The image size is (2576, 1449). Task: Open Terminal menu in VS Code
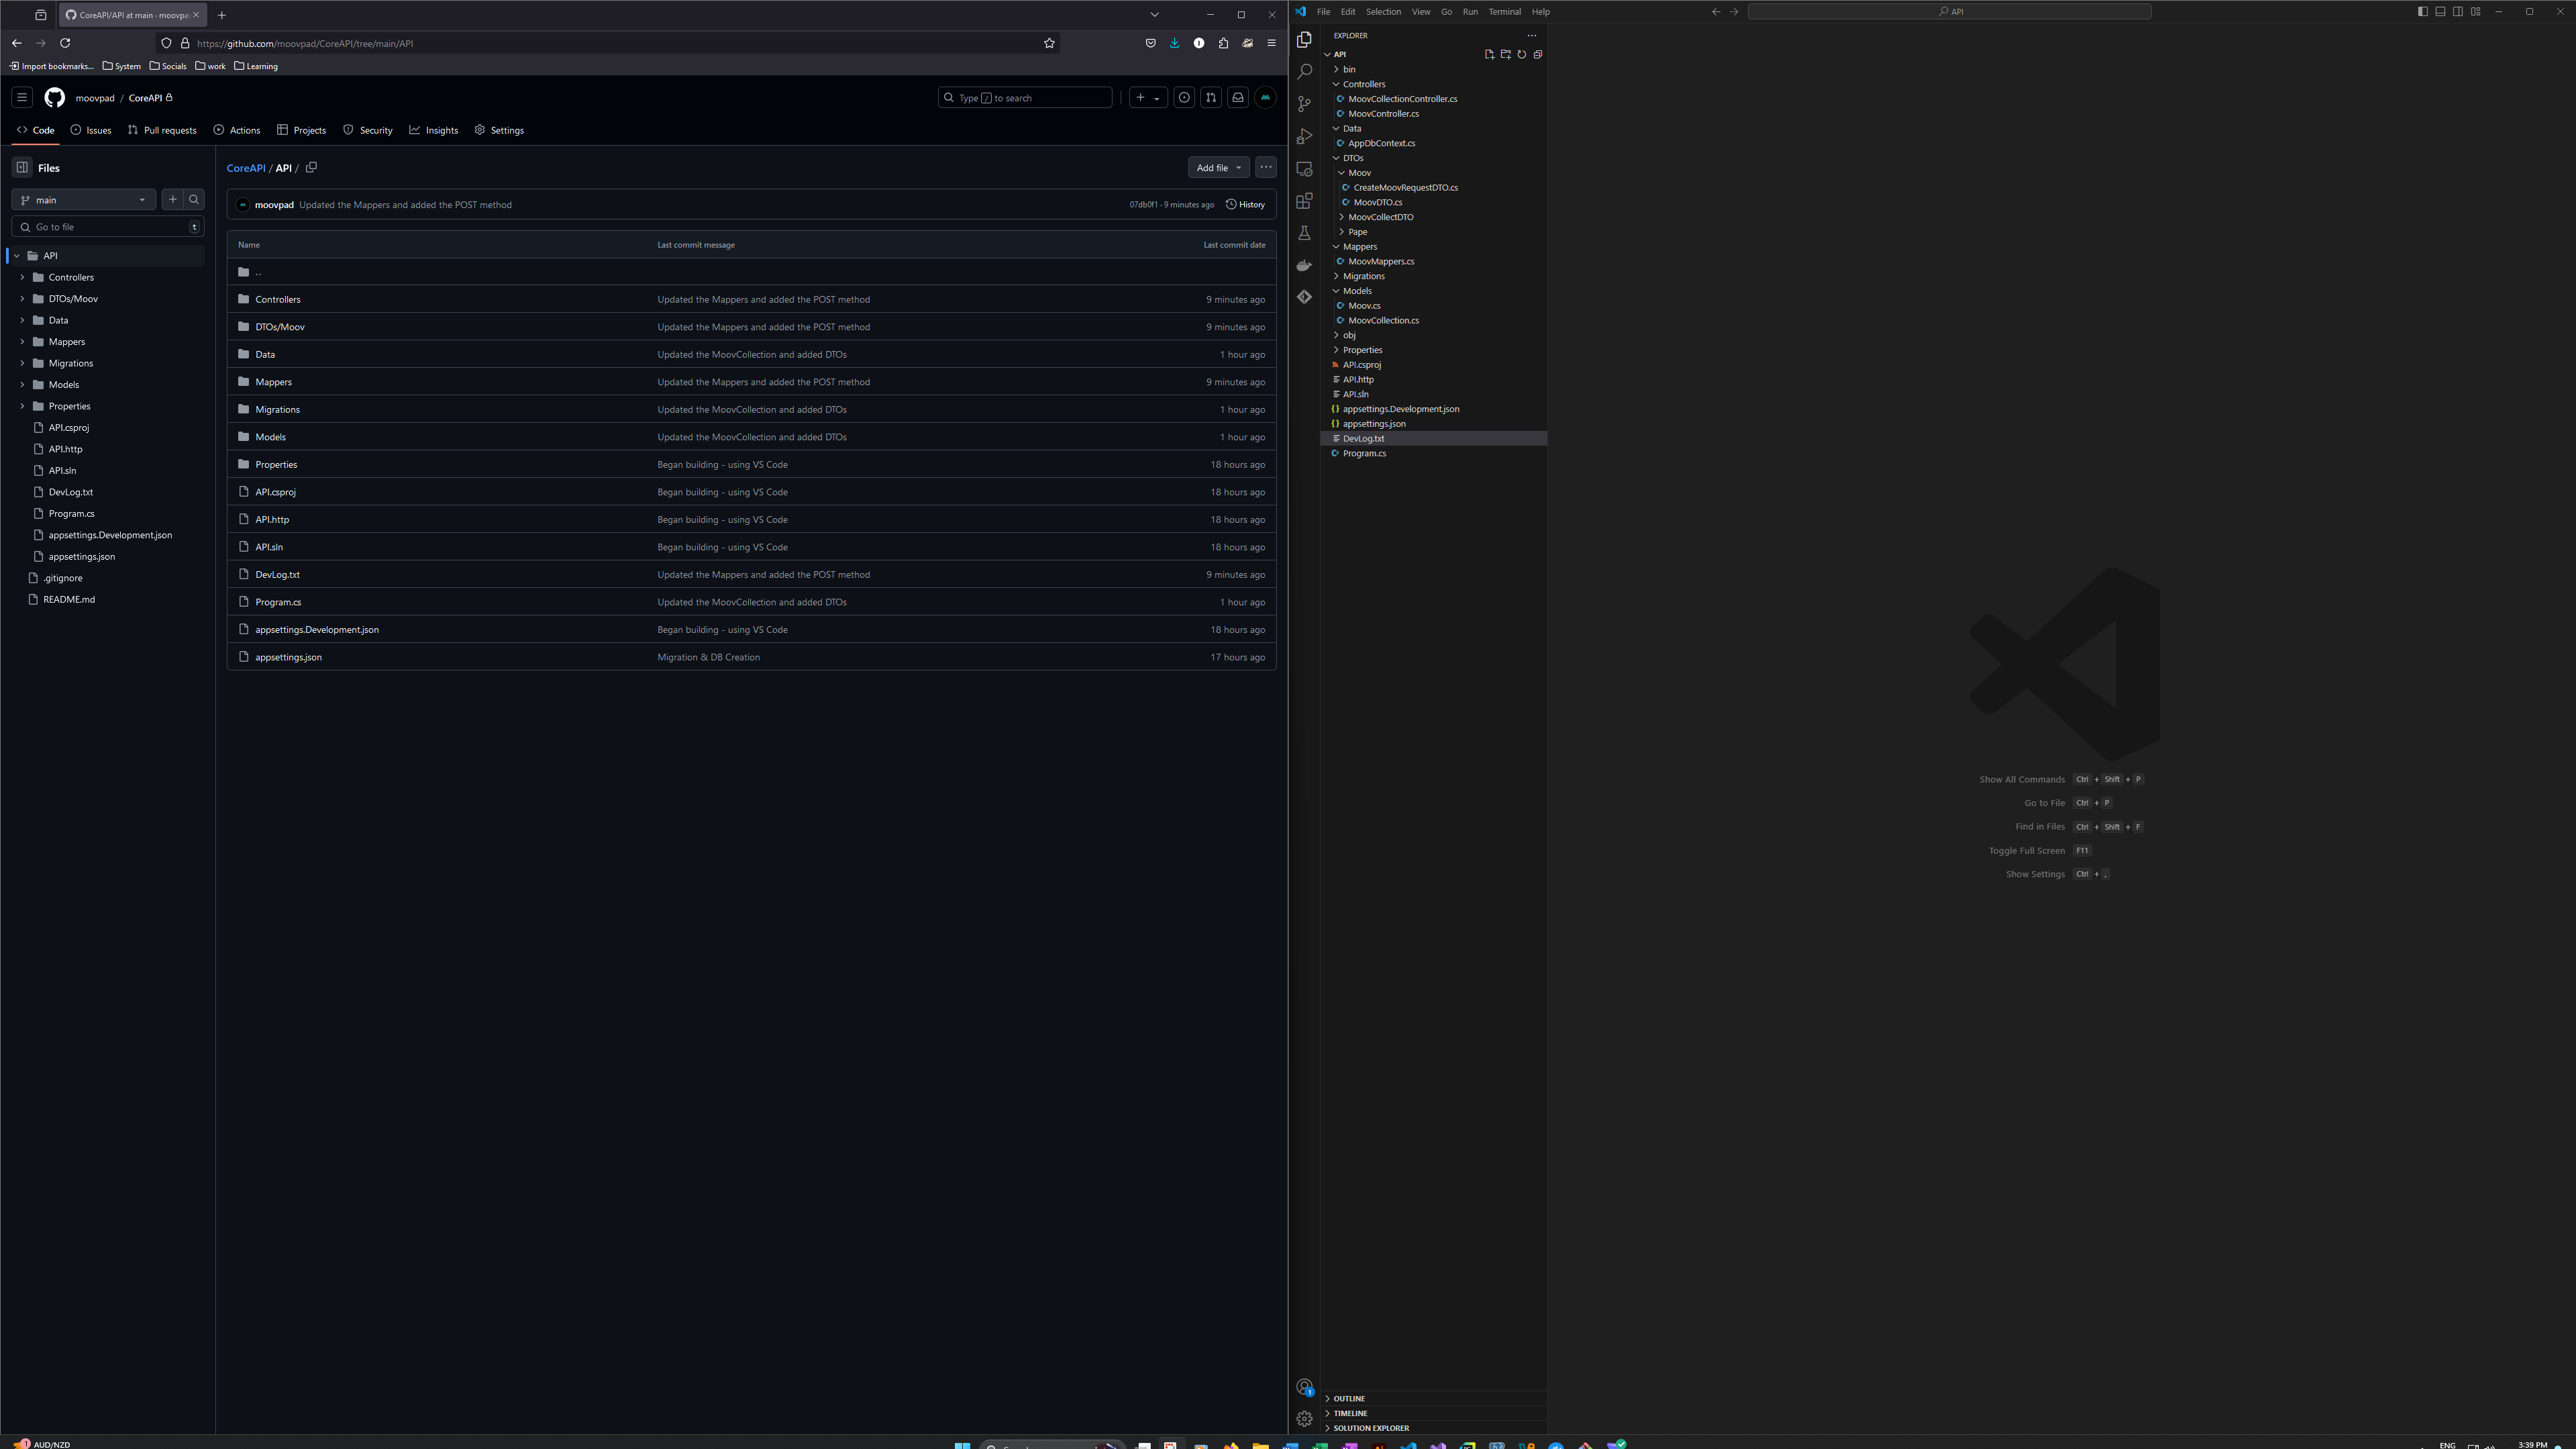coord(1504,12)
